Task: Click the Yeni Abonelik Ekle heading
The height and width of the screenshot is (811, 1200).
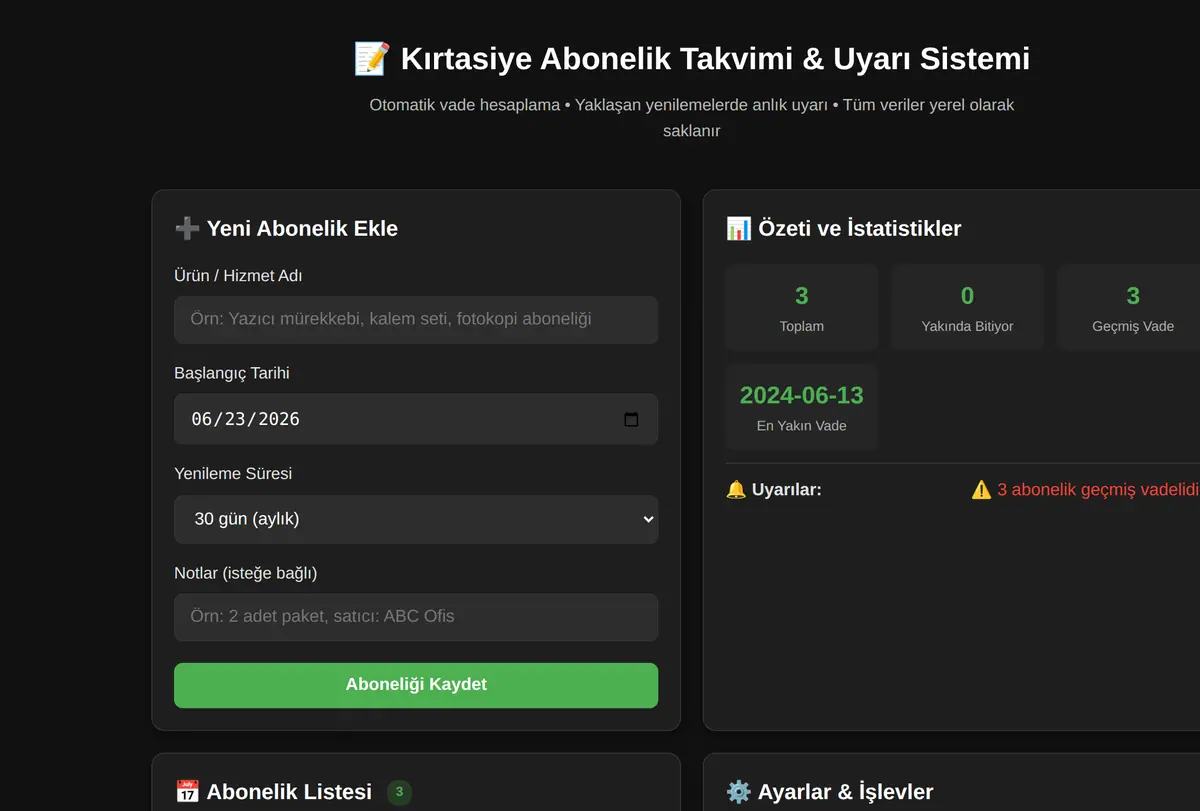Action: click(x=302, y=228)
